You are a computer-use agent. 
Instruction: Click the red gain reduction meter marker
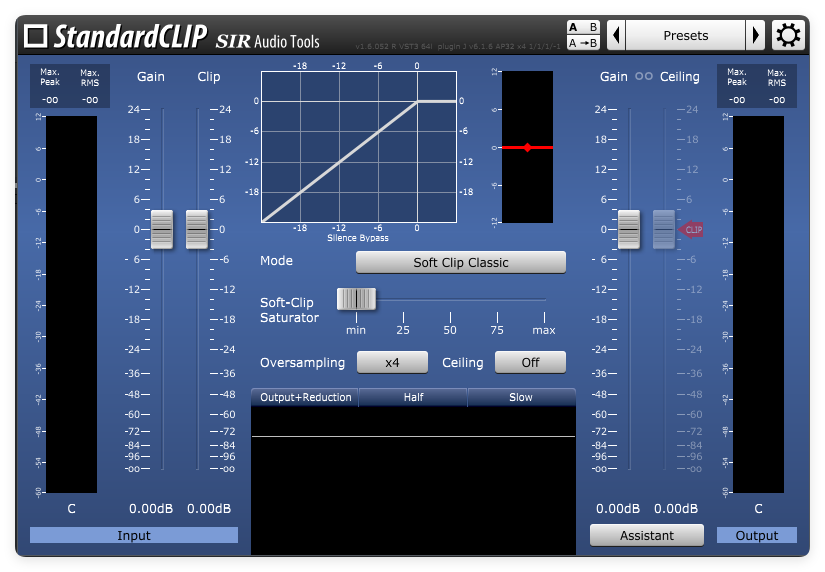[x=527, y=147]
